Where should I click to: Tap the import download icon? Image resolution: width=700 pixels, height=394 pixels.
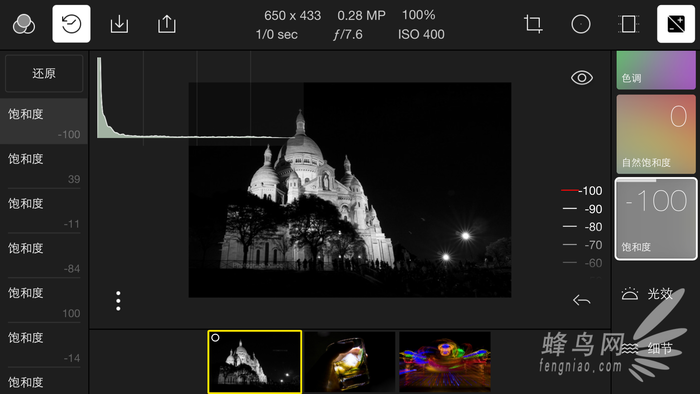coord(119,24)
